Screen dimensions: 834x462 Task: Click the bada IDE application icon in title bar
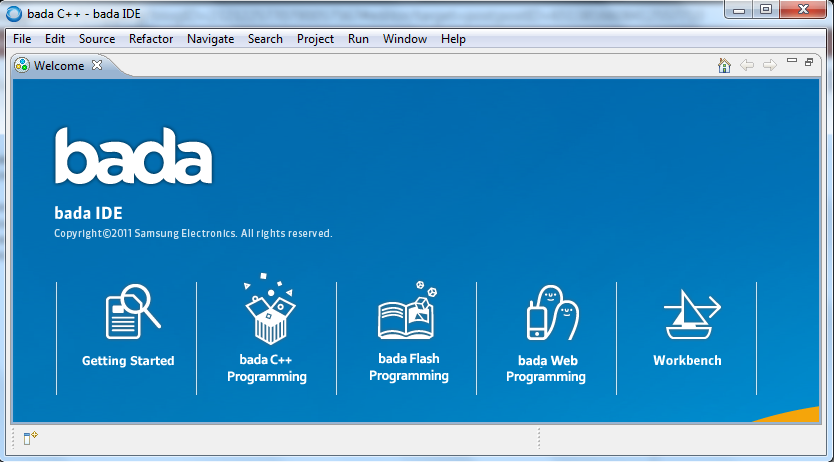click(14, 13)
